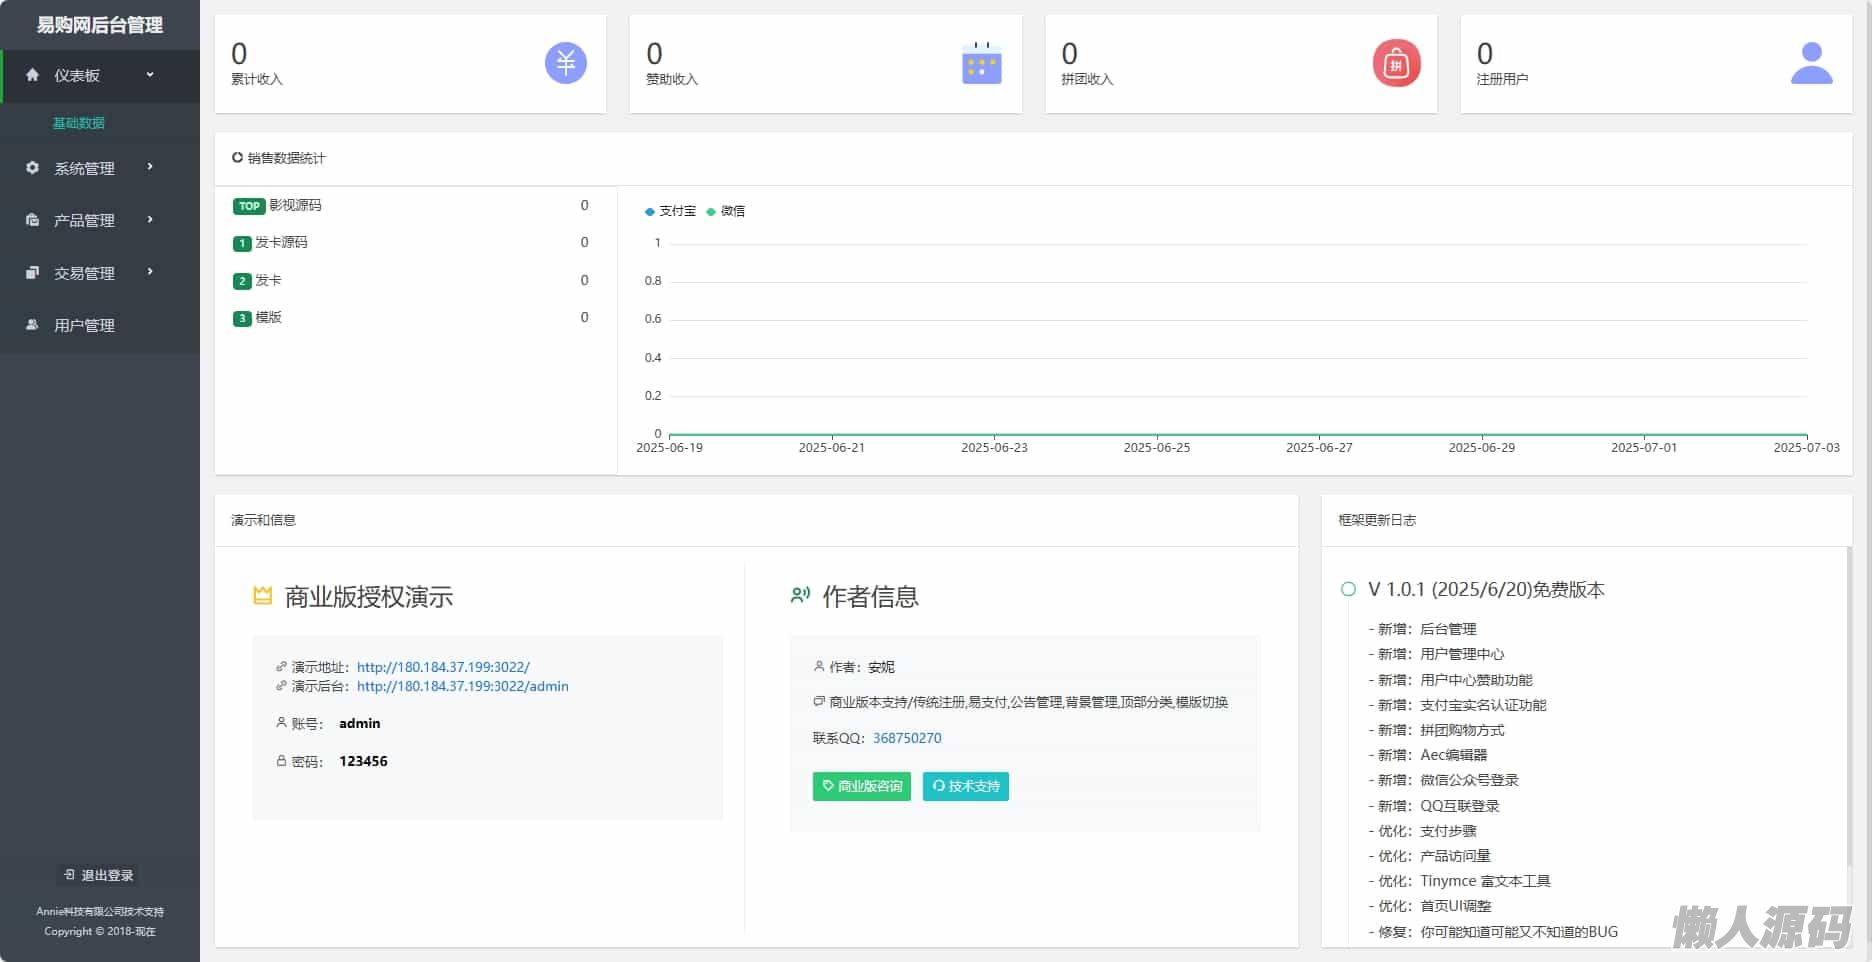Expand the 系统管理 submenu arrow
Screen dimensions: 1872x962
(x=150, y=167)
